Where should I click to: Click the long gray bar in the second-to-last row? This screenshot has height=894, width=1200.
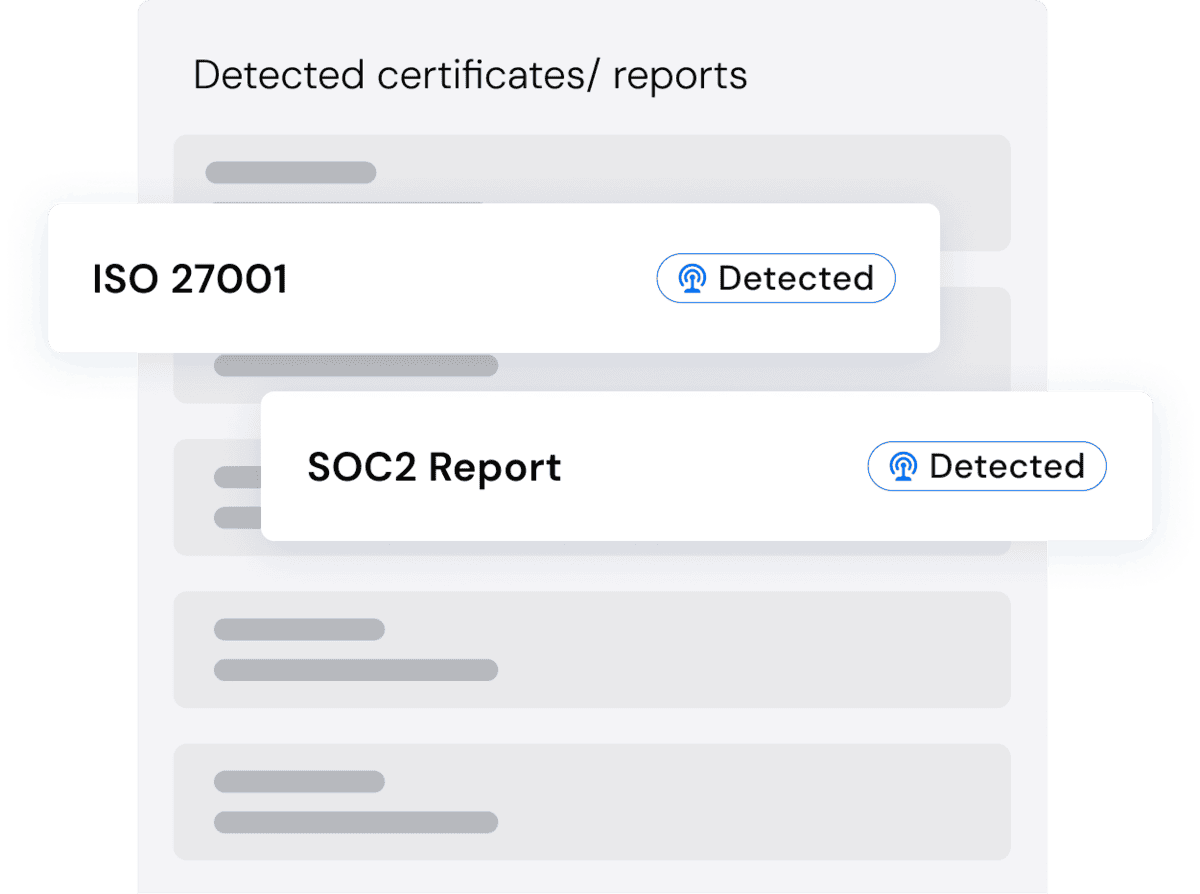pos(355,670)
